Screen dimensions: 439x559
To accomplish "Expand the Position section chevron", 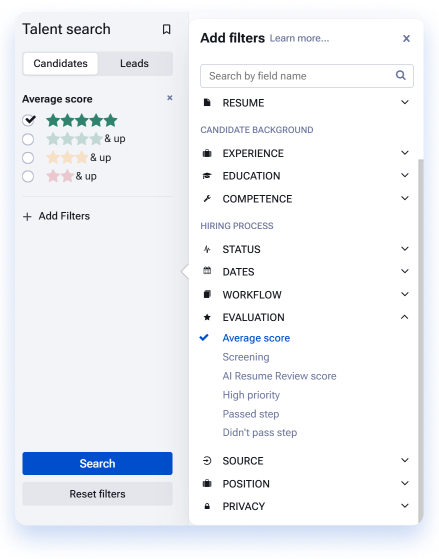I will tap(405, 483).
